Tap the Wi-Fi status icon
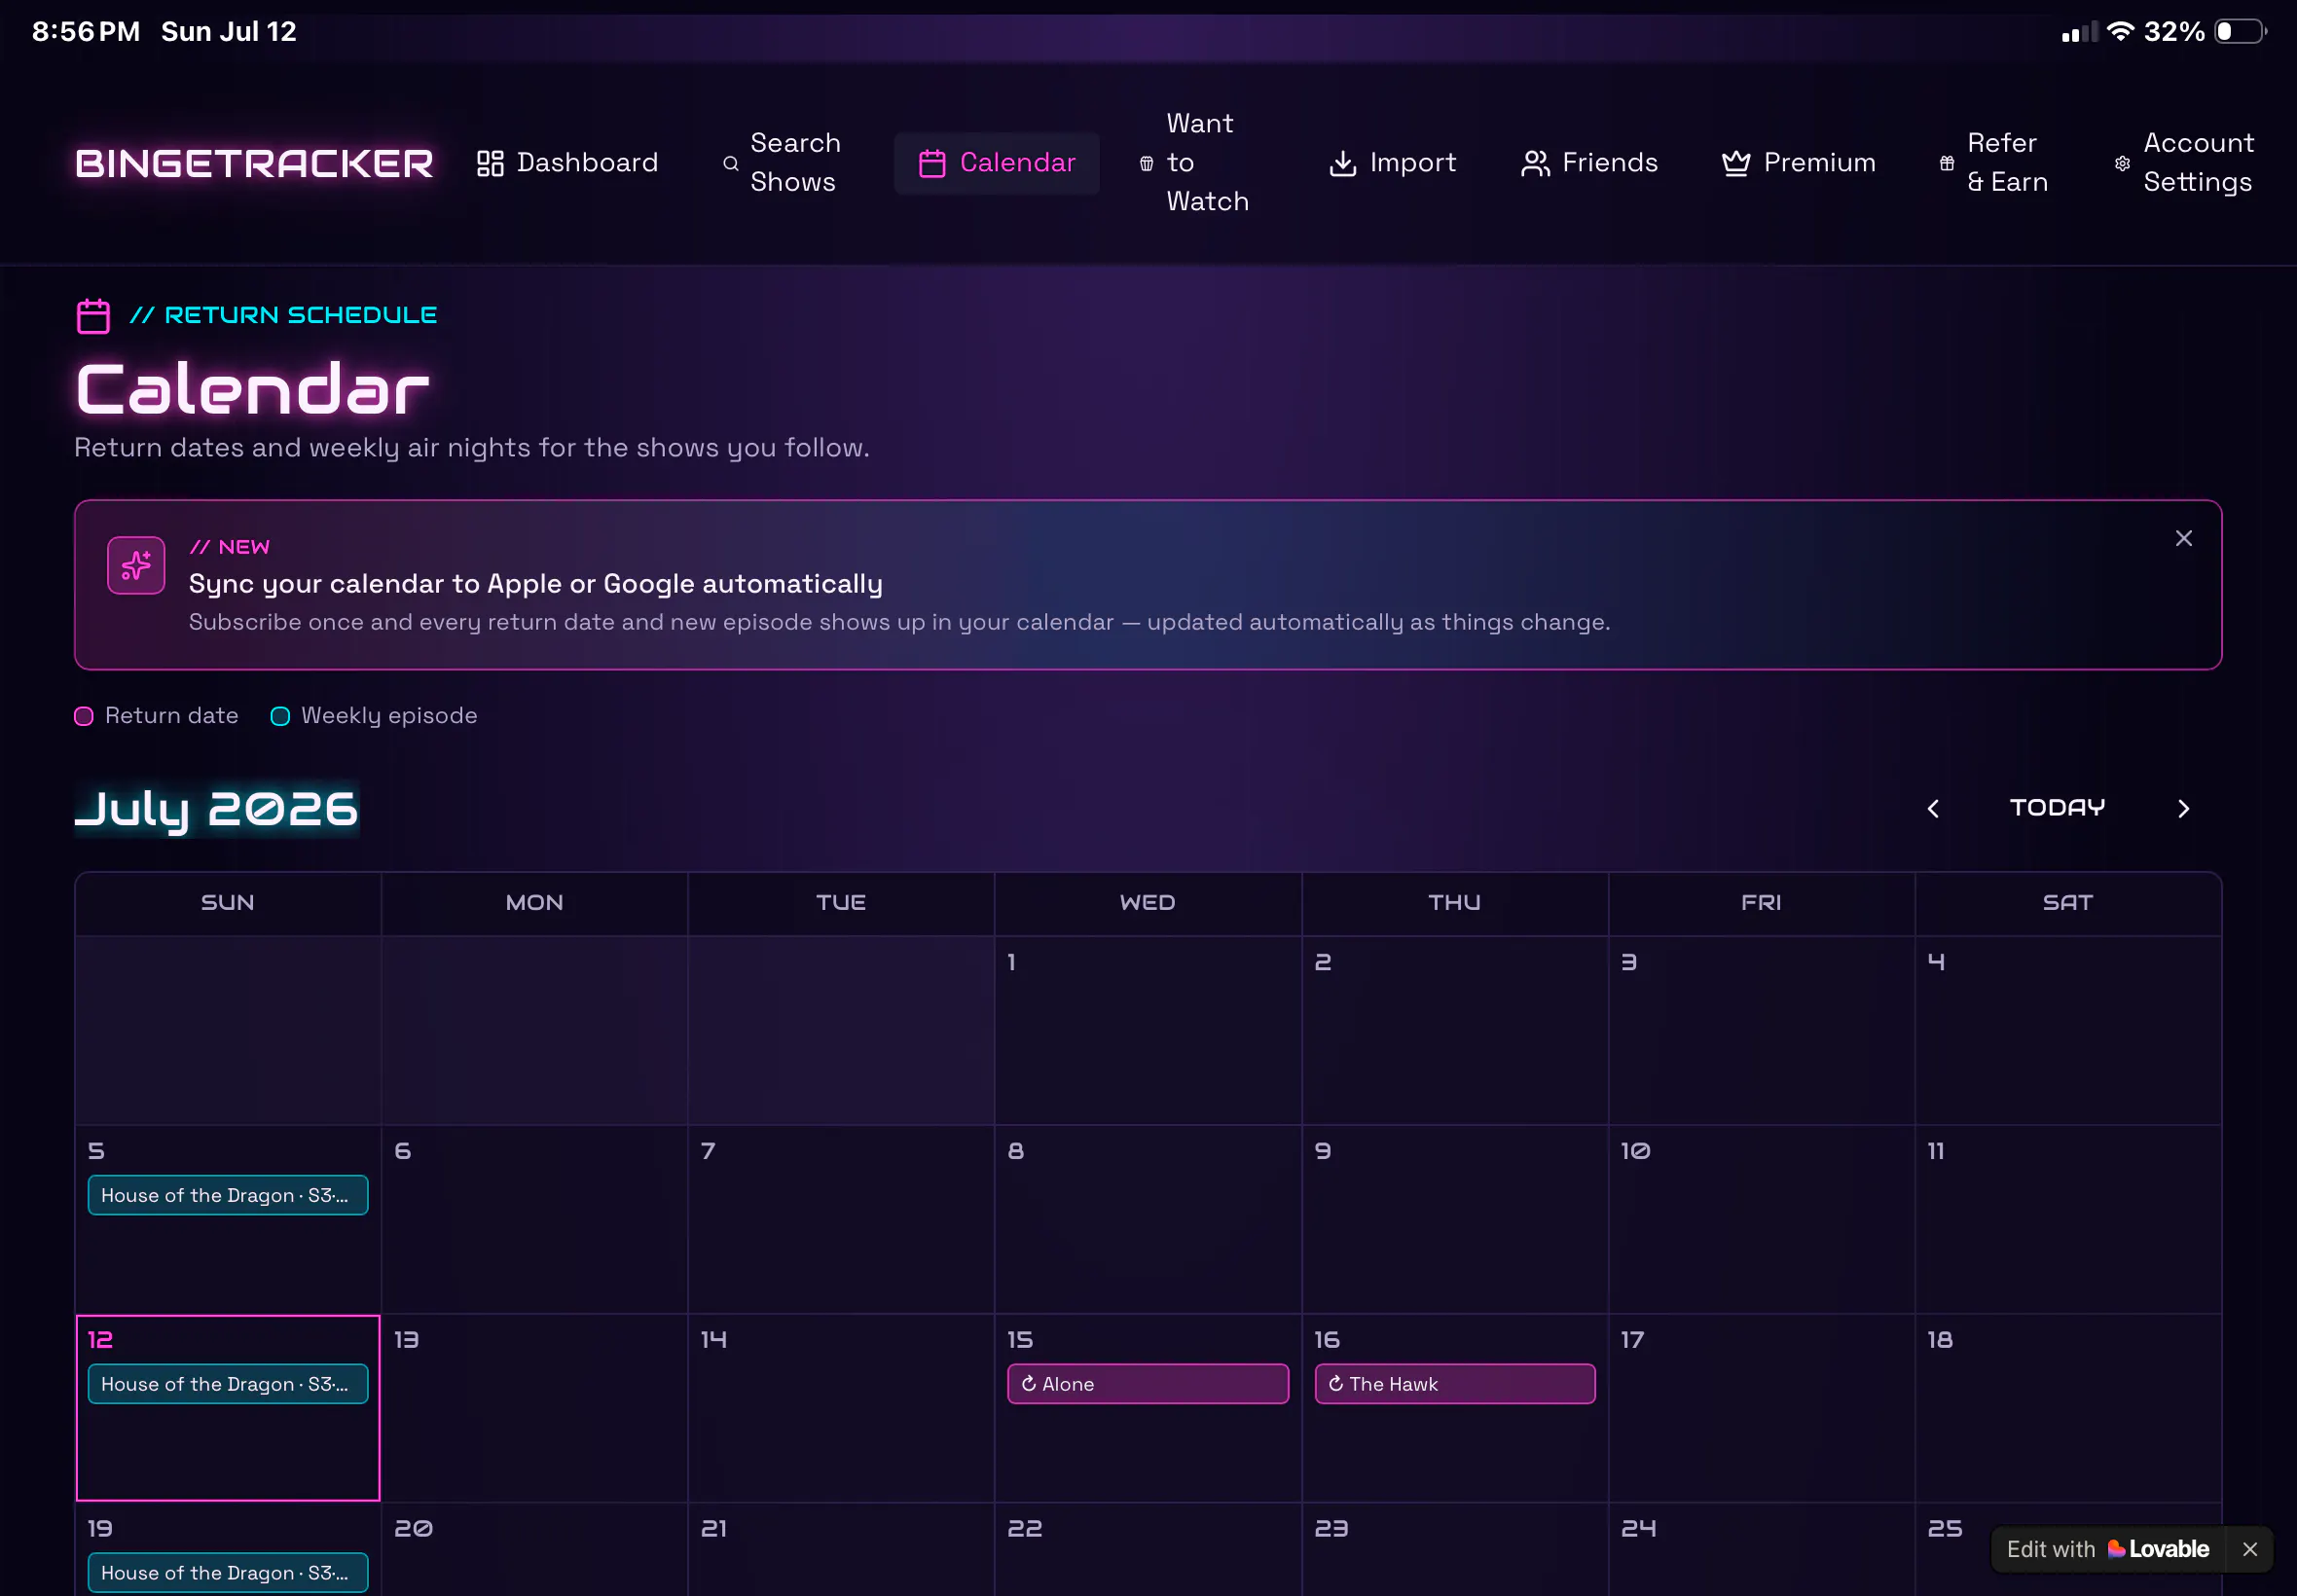 pos(2120,31)
